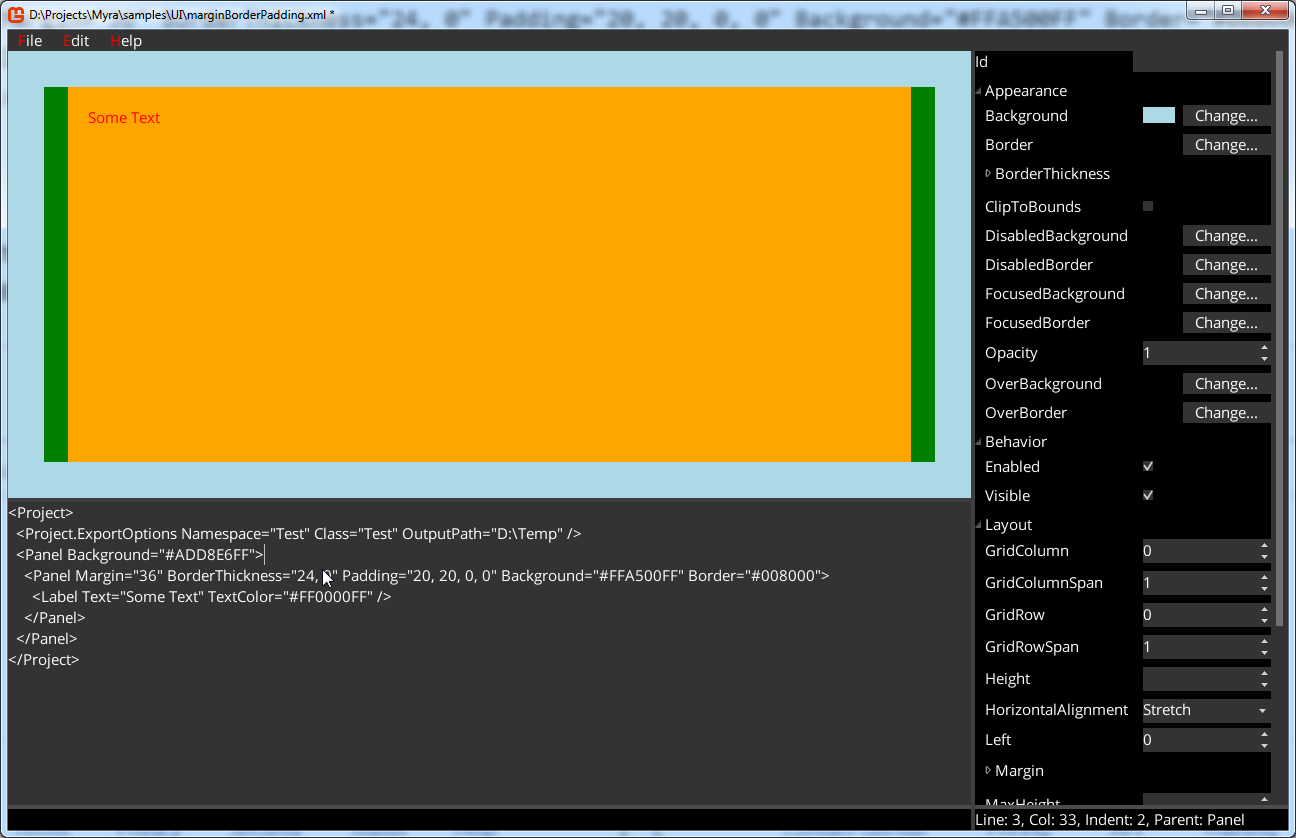
Task: Click the Myra app icon in title bar
Action: pos(16,14)
